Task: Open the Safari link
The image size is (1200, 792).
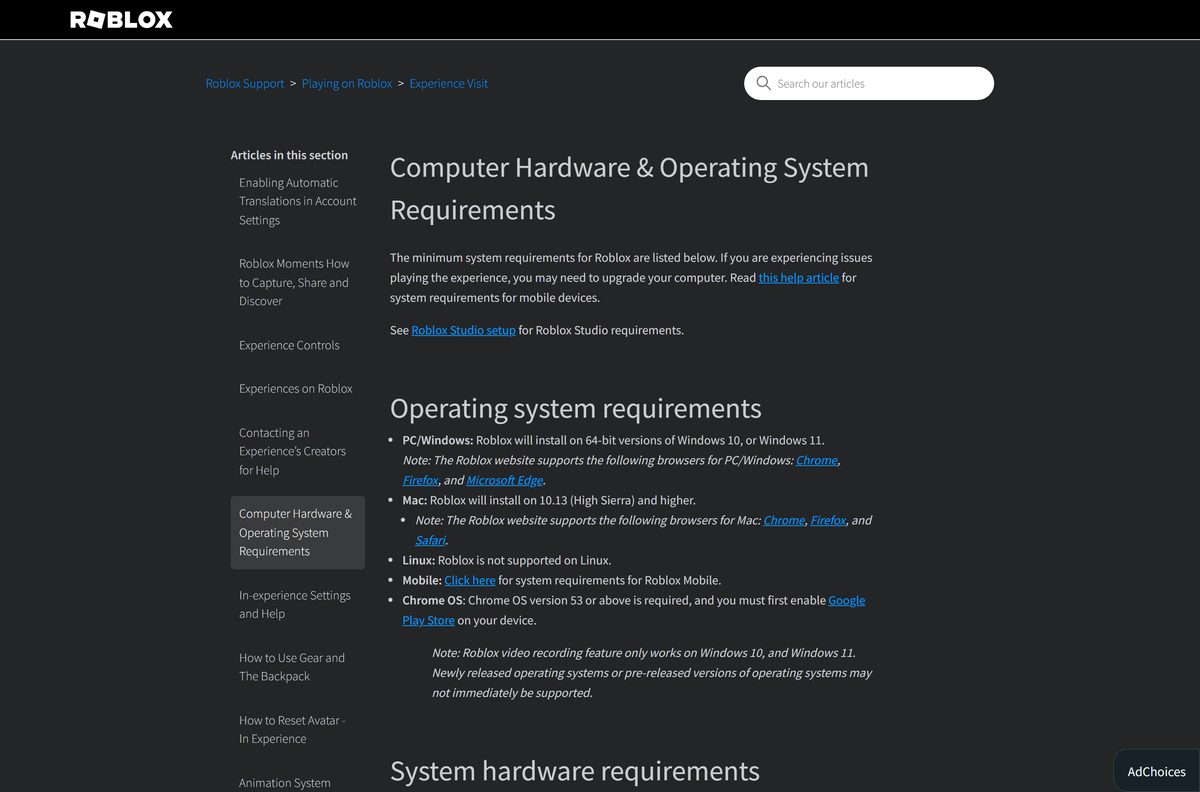Action: tap(430, 540)
